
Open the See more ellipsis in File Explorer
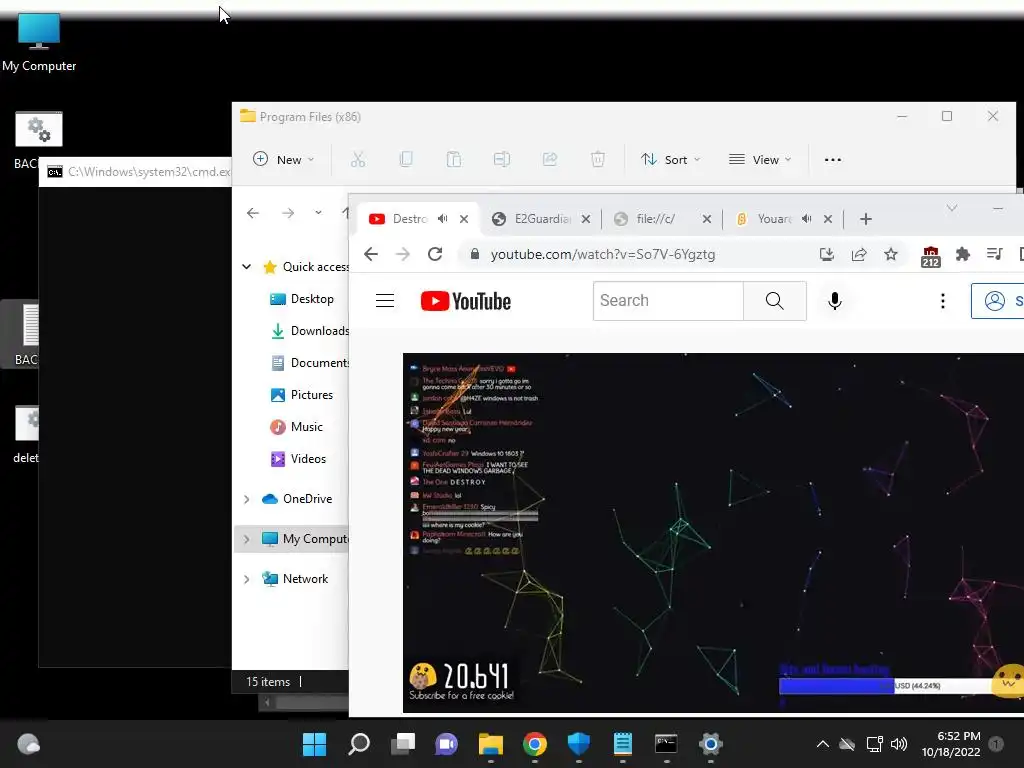tap(833, 160)
